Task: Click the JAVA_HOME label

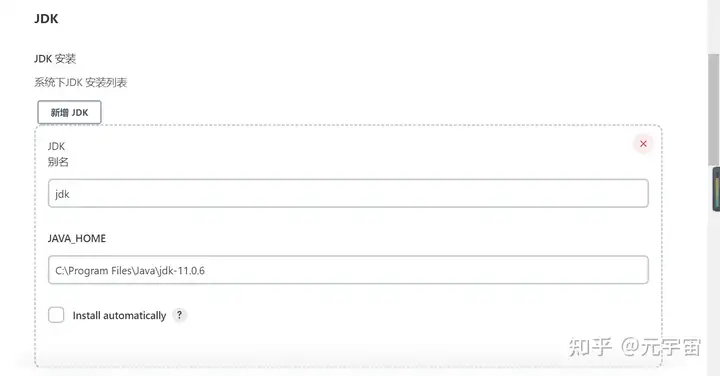Action: pyautogui.click(x=77, y=238)
